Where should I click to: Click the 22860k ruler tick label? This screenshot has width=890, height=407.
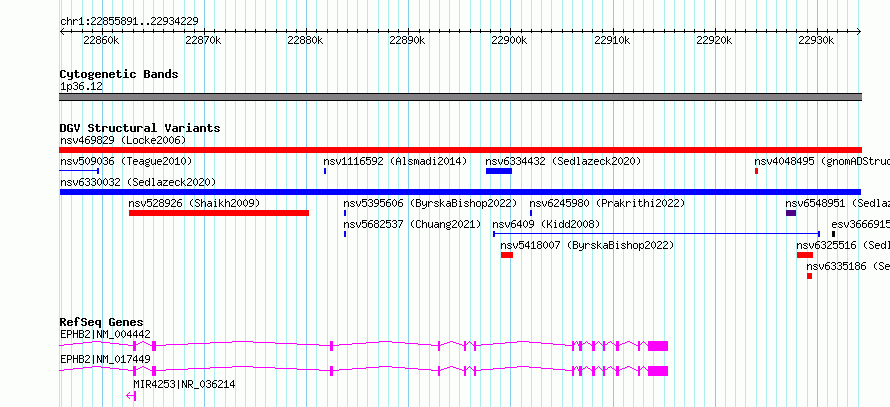point(101,41)
